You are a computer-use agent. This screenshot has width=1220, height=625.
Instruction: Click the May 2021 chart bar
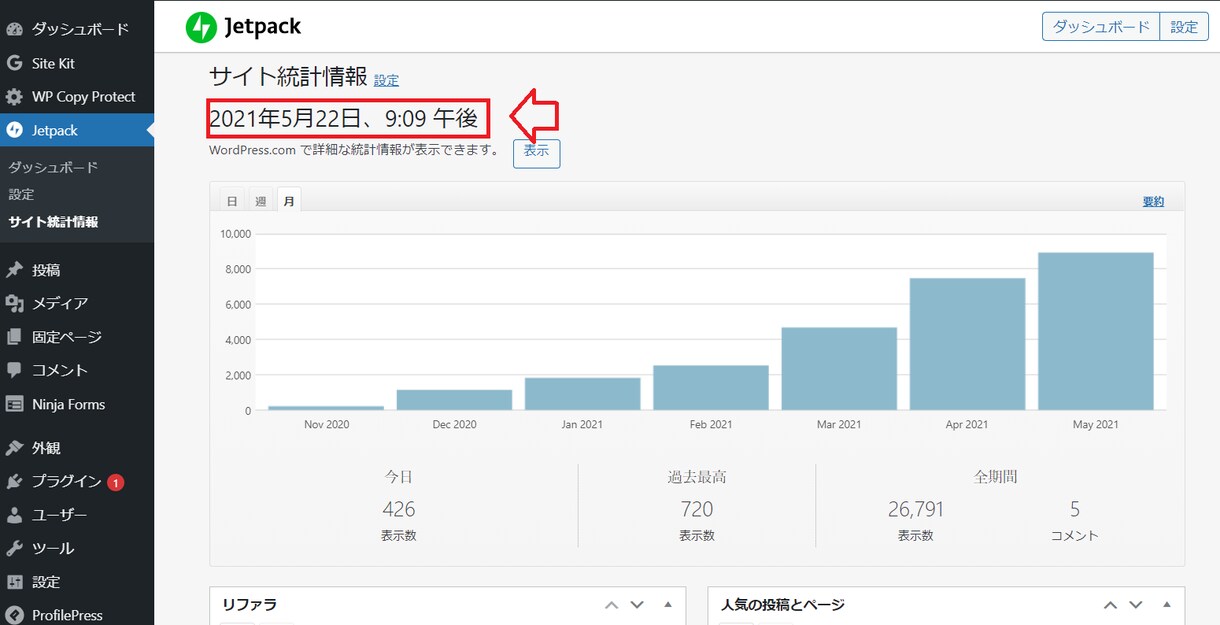1096,331
